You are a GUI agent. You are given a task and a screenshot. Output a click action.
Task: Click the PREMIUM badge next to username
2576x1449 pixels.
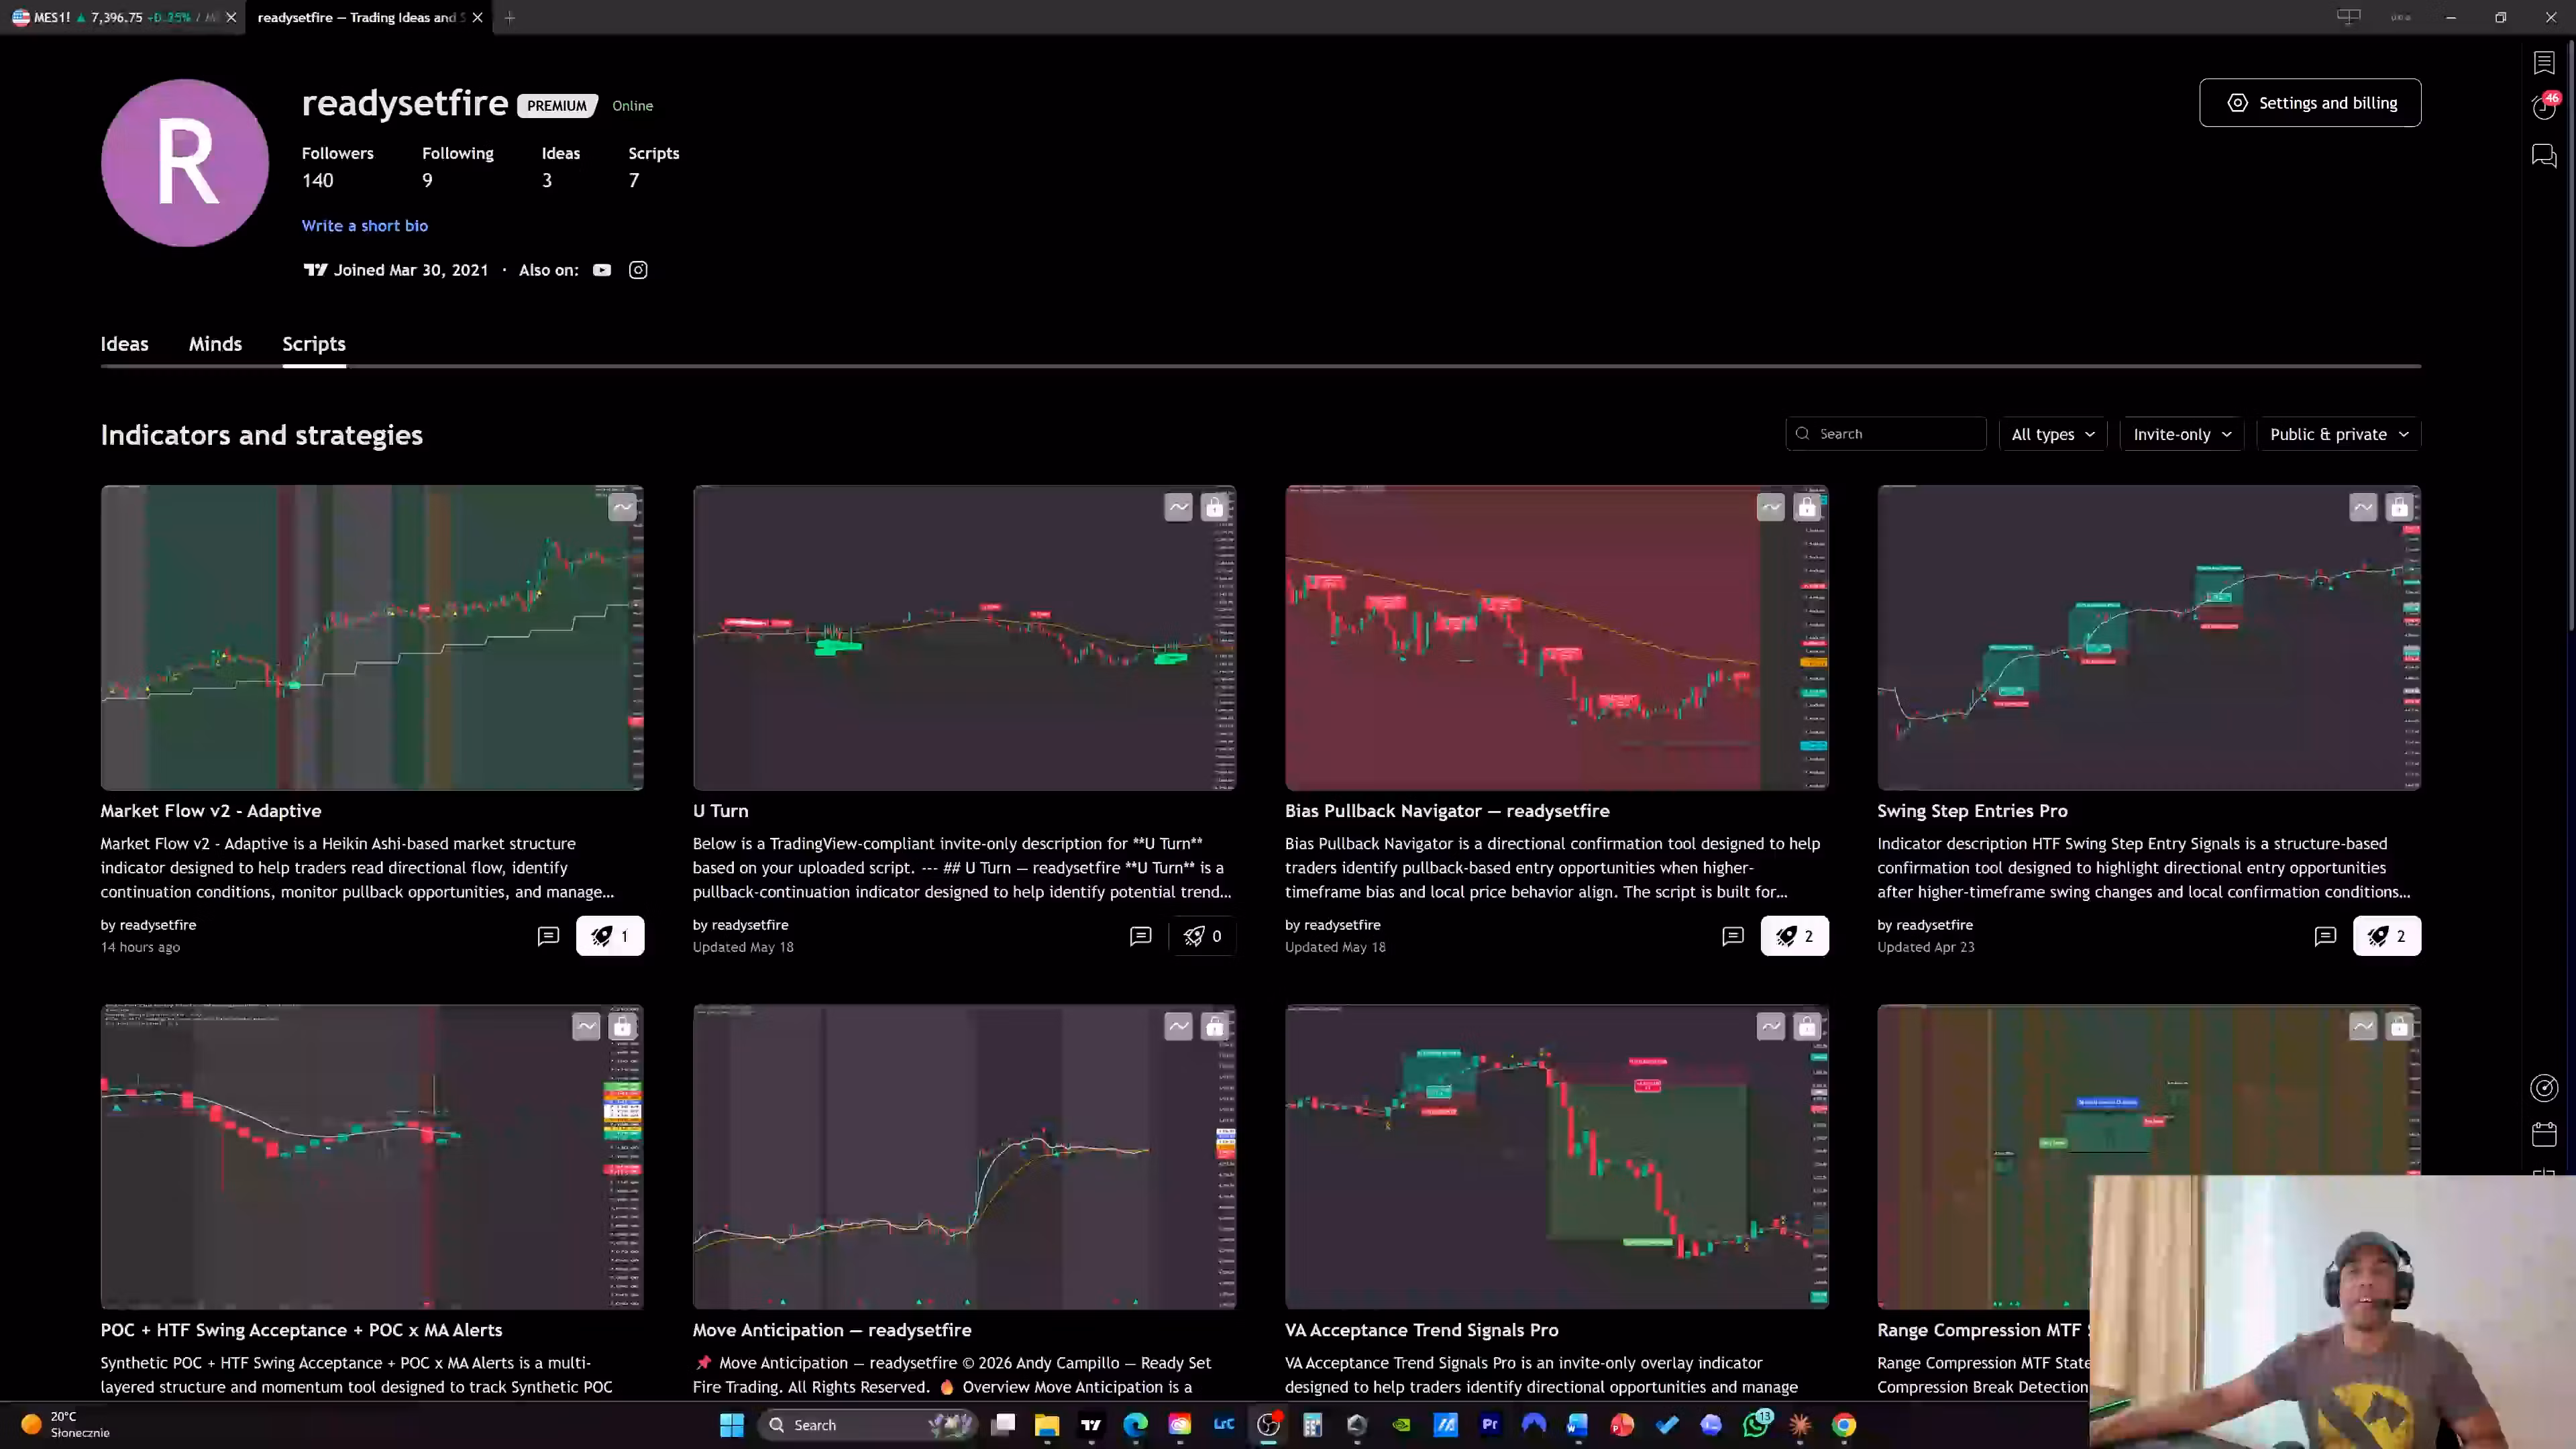pyautogui.click(x=557, y=106)
